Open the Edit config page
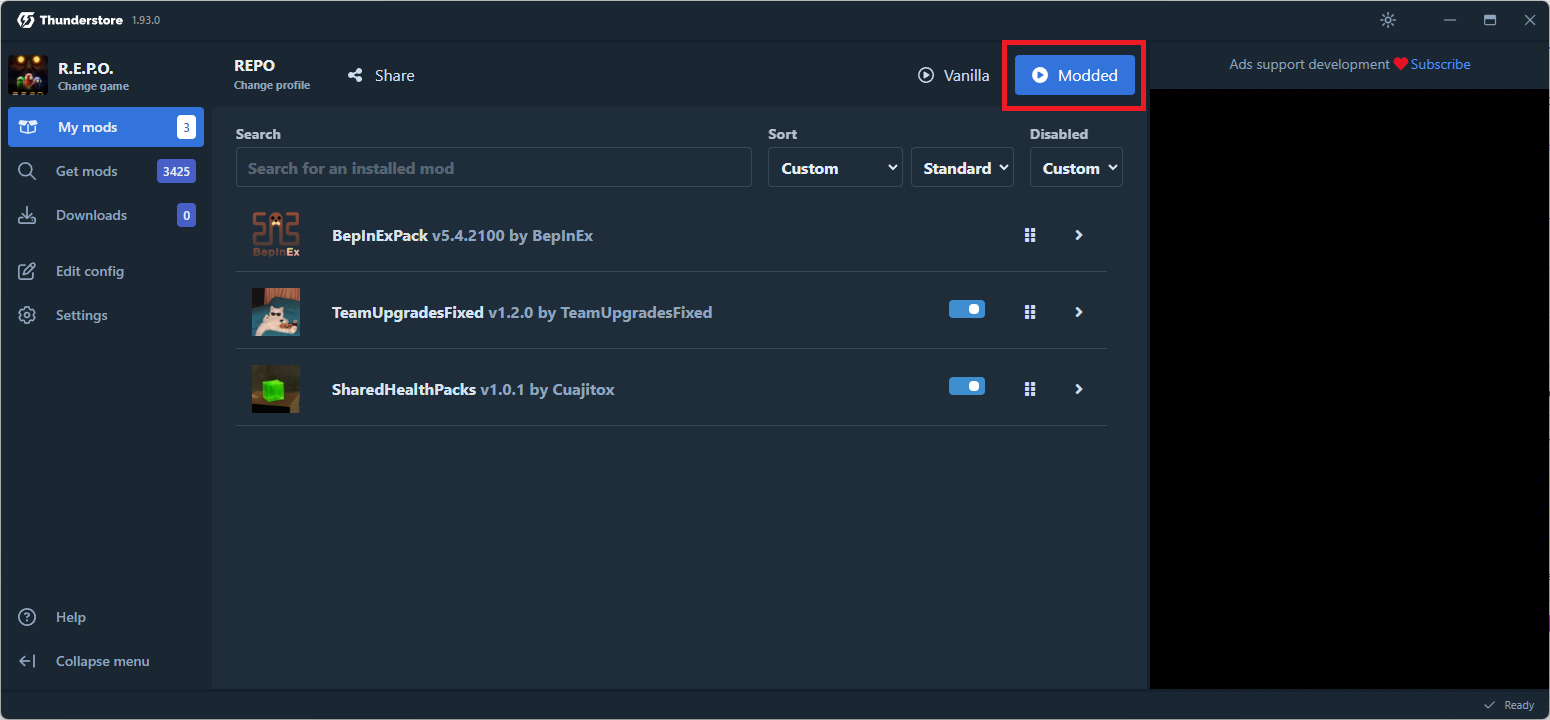 pos(106,271)
